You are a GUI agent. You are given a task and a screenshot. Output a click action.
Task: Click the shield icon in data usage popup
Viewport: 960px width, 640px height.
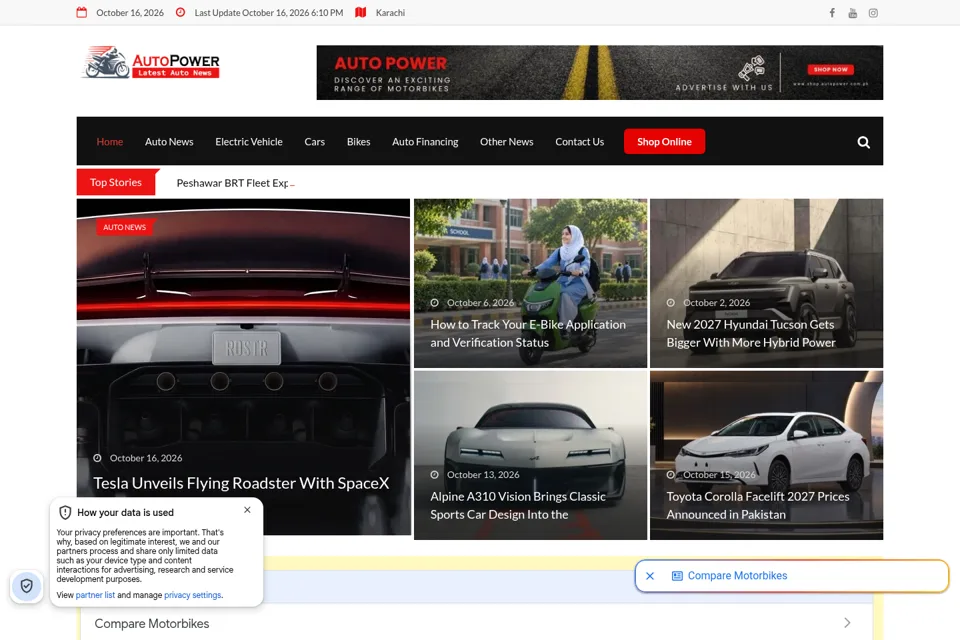65,512
